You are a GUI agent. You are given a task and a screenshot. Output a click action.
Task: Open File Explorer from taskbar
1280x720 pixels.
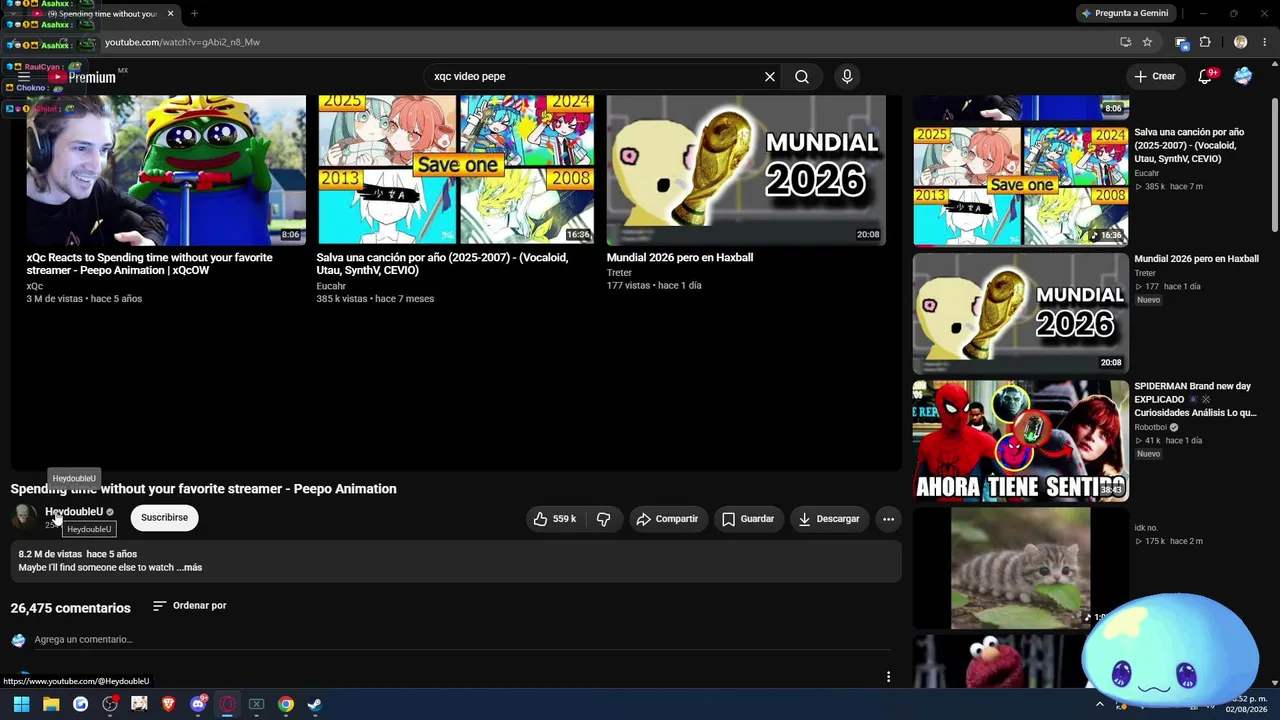pos(51,704)
